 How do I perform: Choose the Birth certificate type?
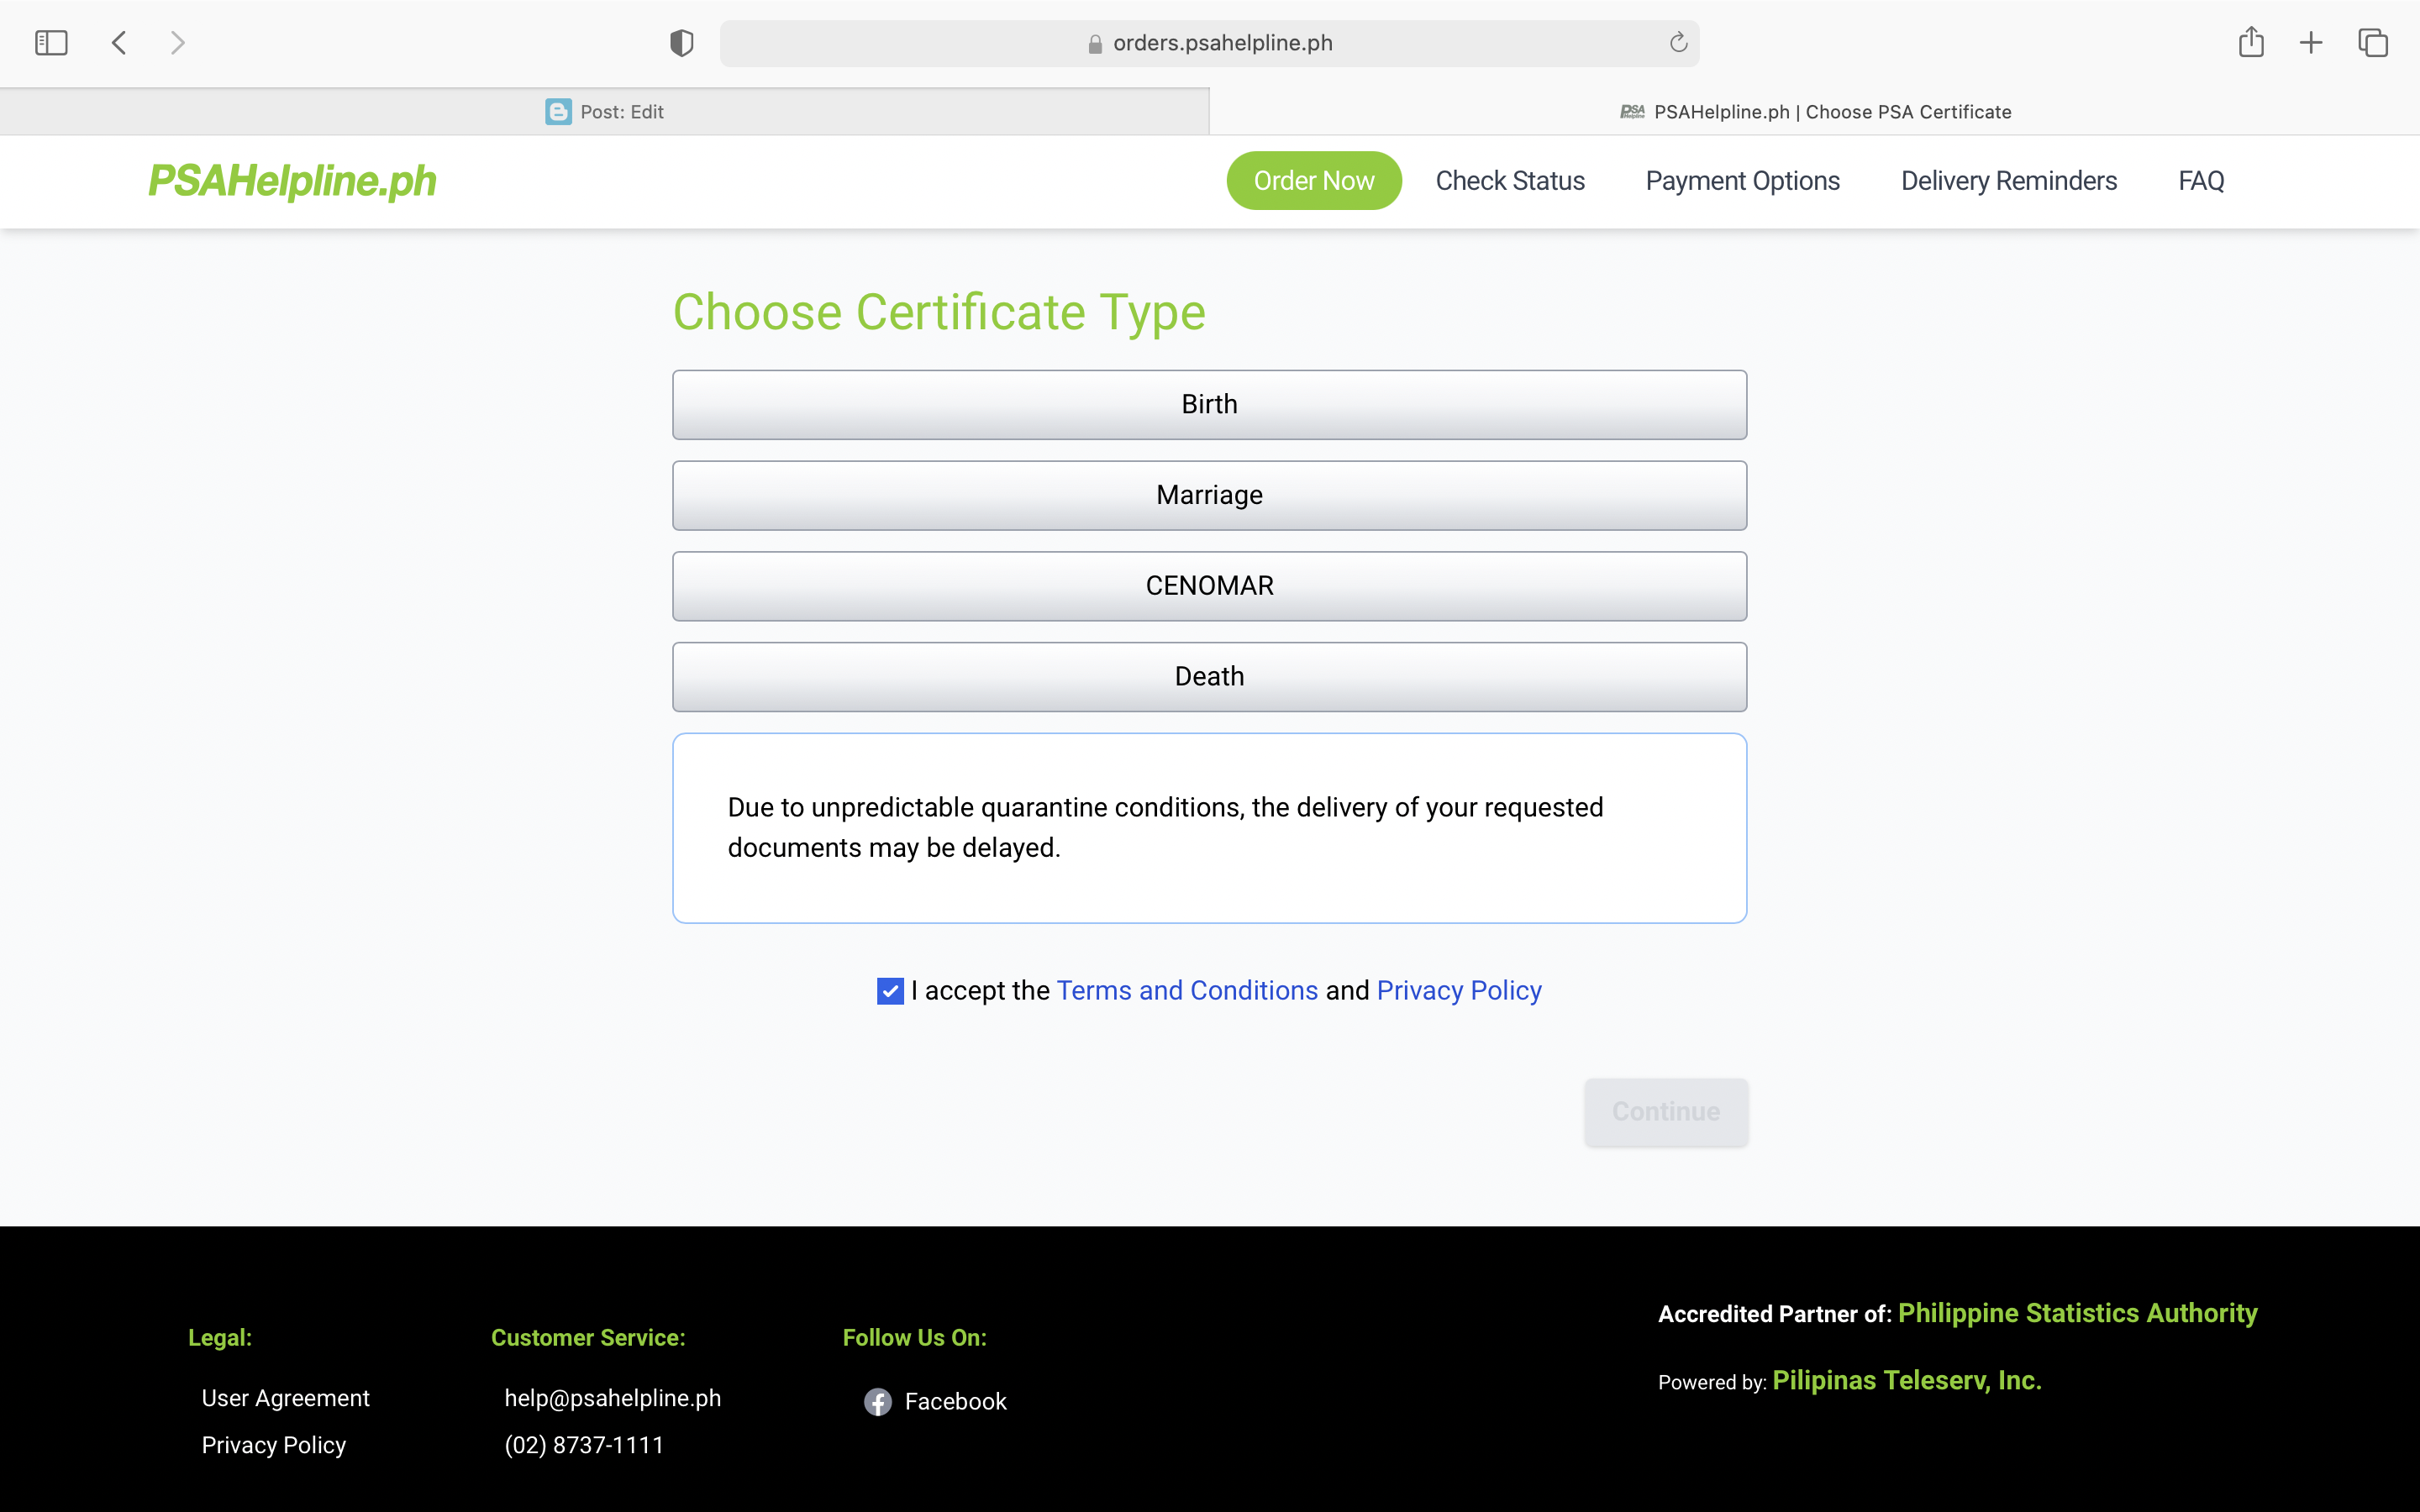tap(1209, 405)
